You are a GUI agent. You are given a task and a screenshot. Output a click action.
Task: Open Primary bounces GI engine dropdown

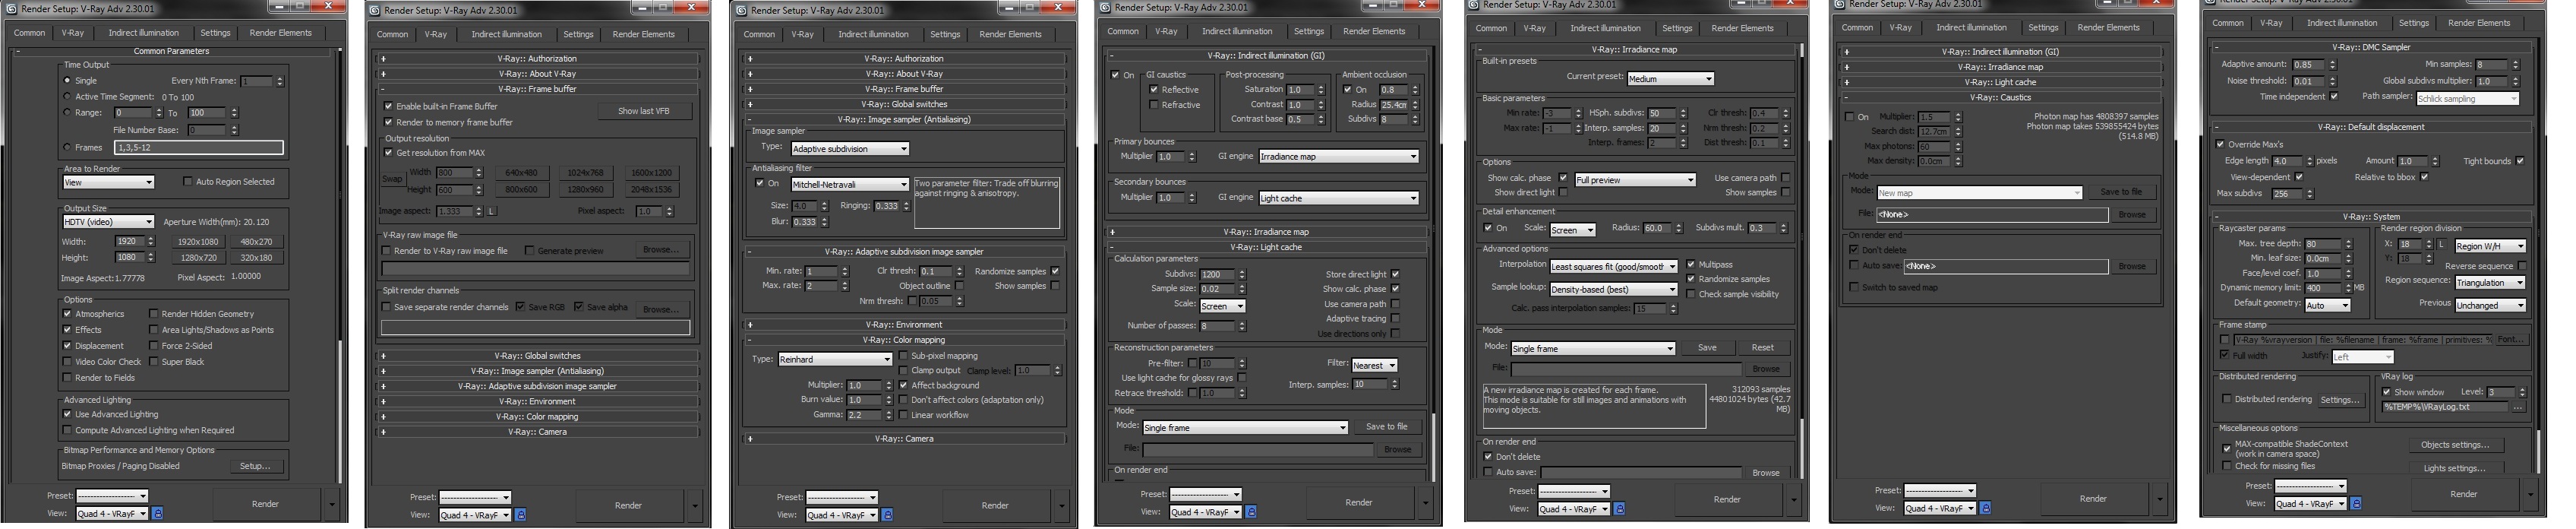point(1338,156)
